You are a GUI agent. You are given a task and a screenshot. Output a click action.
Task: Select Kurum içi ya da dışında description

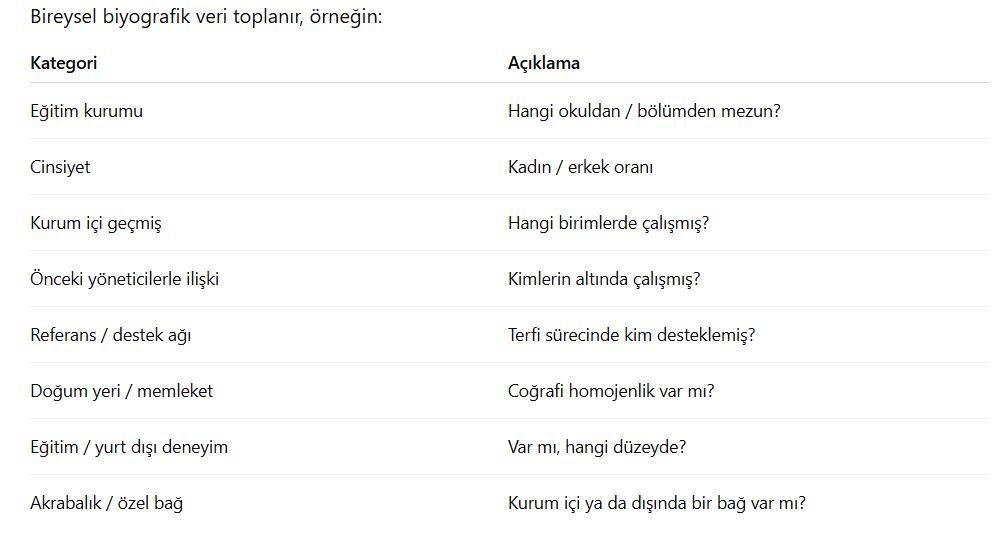coord(656,503)
